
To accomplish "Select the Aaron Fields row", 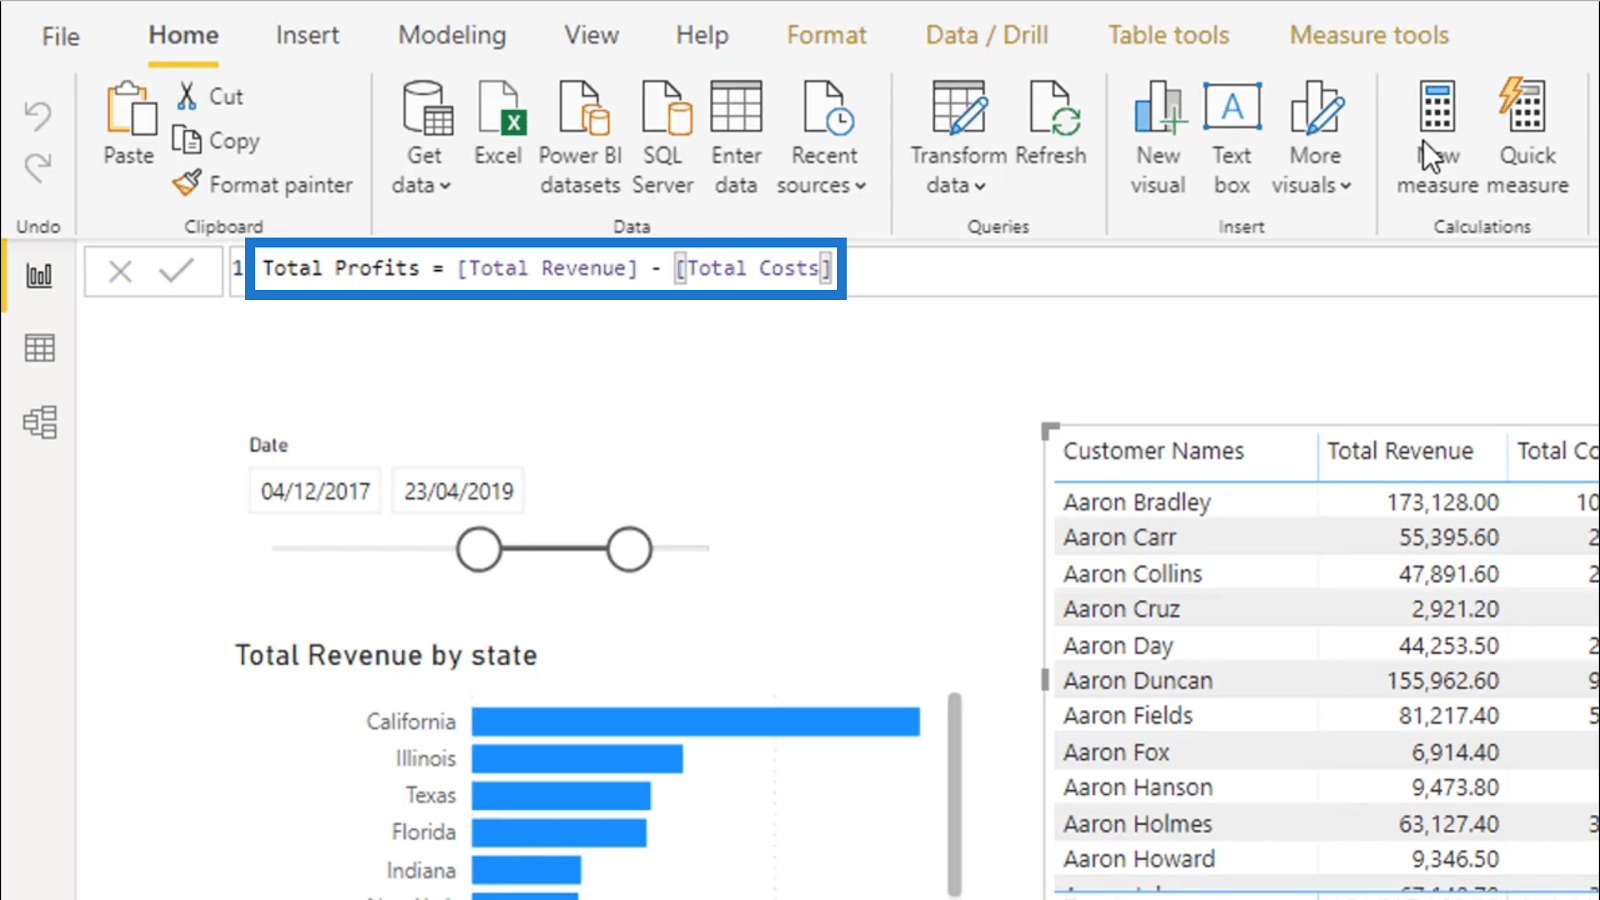I will 1327,716.
